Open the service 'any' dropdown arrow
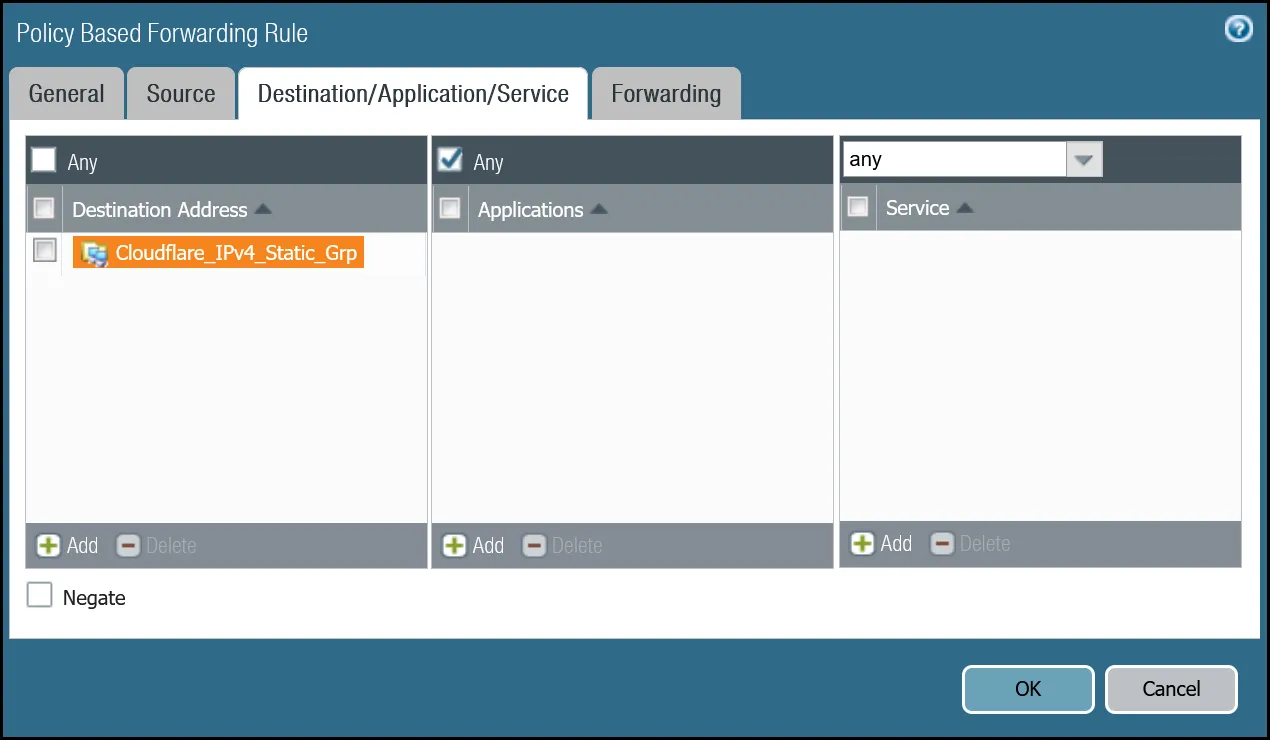 click(1084, 160)
